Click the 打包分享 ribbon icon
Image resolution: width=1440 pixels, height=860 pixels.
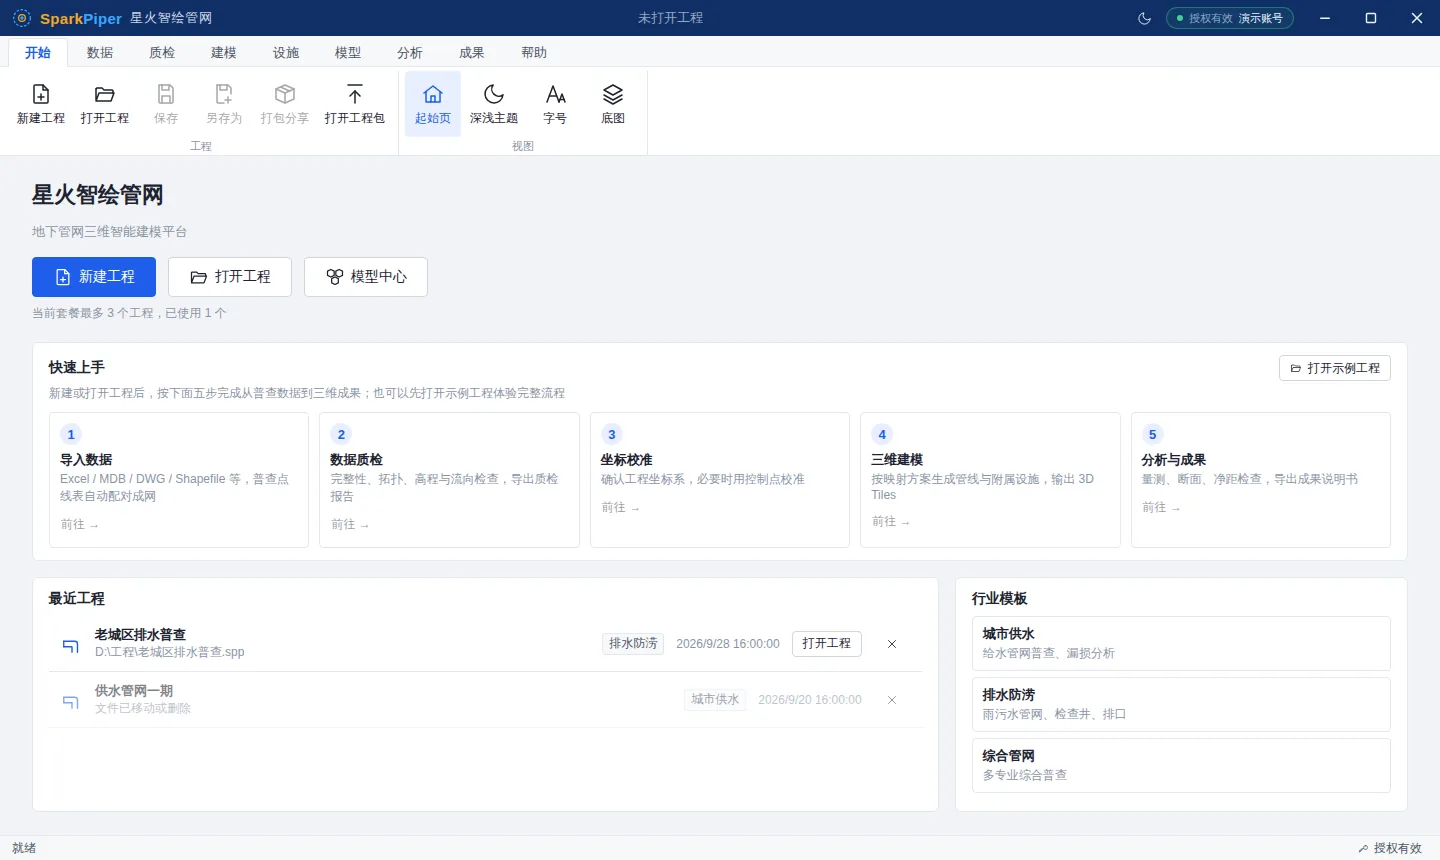(285, 94)
